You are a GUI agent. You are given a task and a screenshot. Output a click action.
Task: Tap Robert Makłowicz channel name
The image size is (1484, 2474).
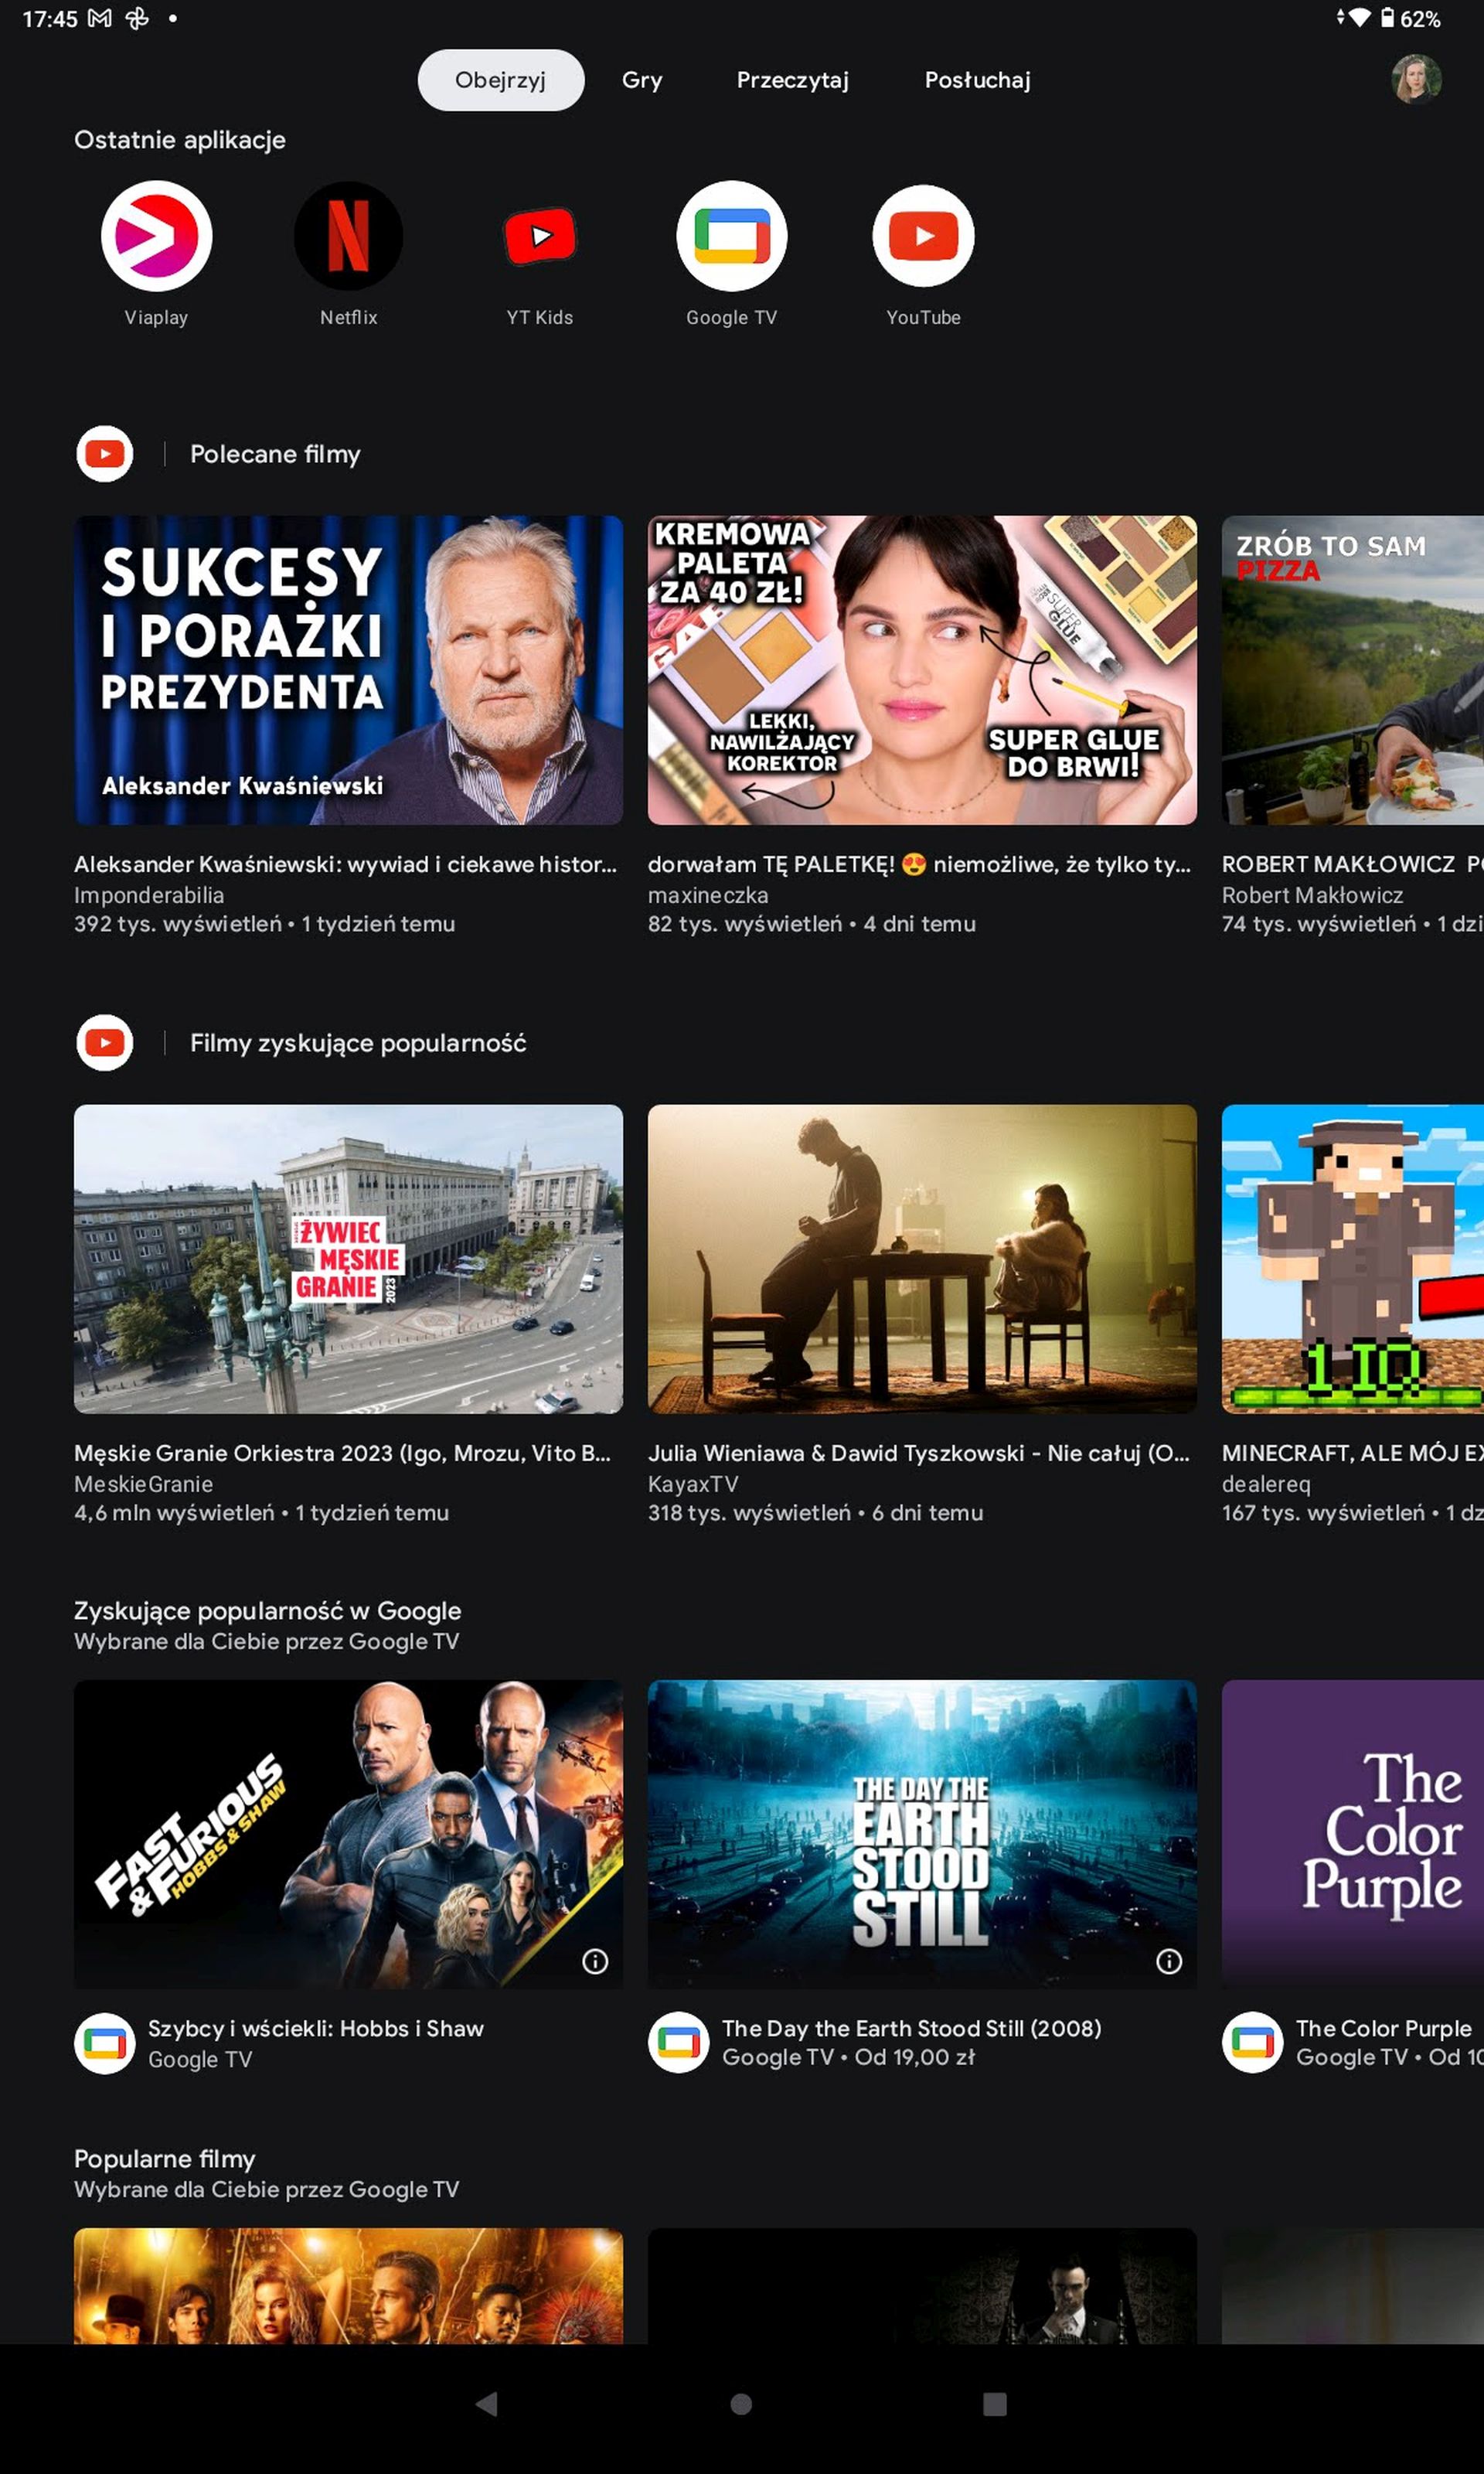pos(1312,895)
